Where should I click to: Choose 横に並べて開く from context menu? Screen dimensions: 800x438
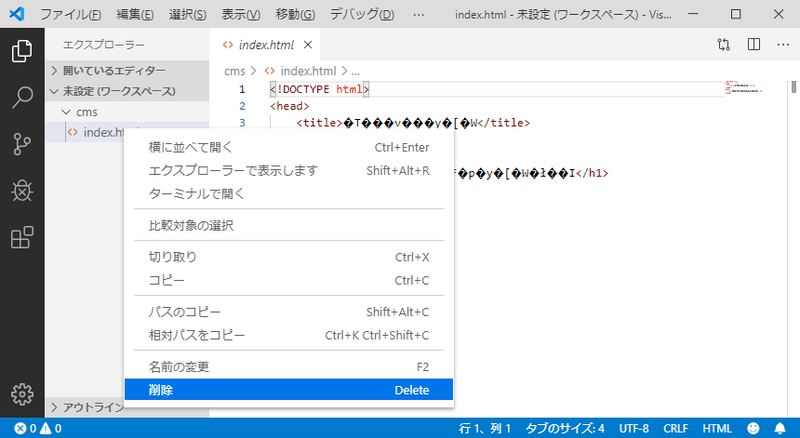pos(289,148)
